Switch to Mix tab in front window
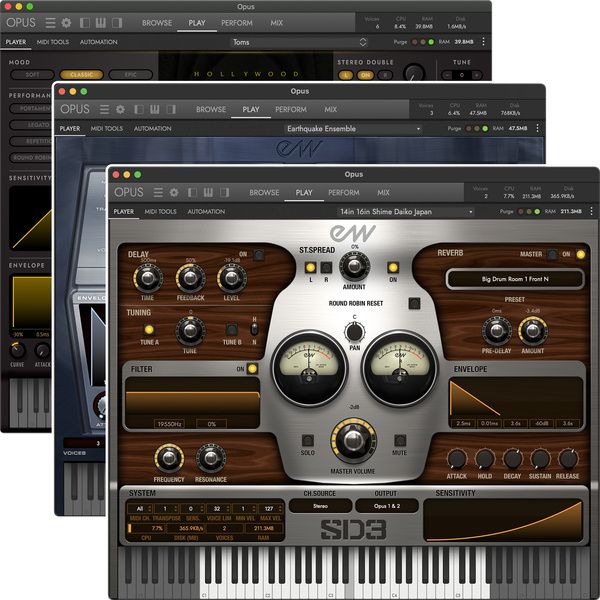 point(383,192)
